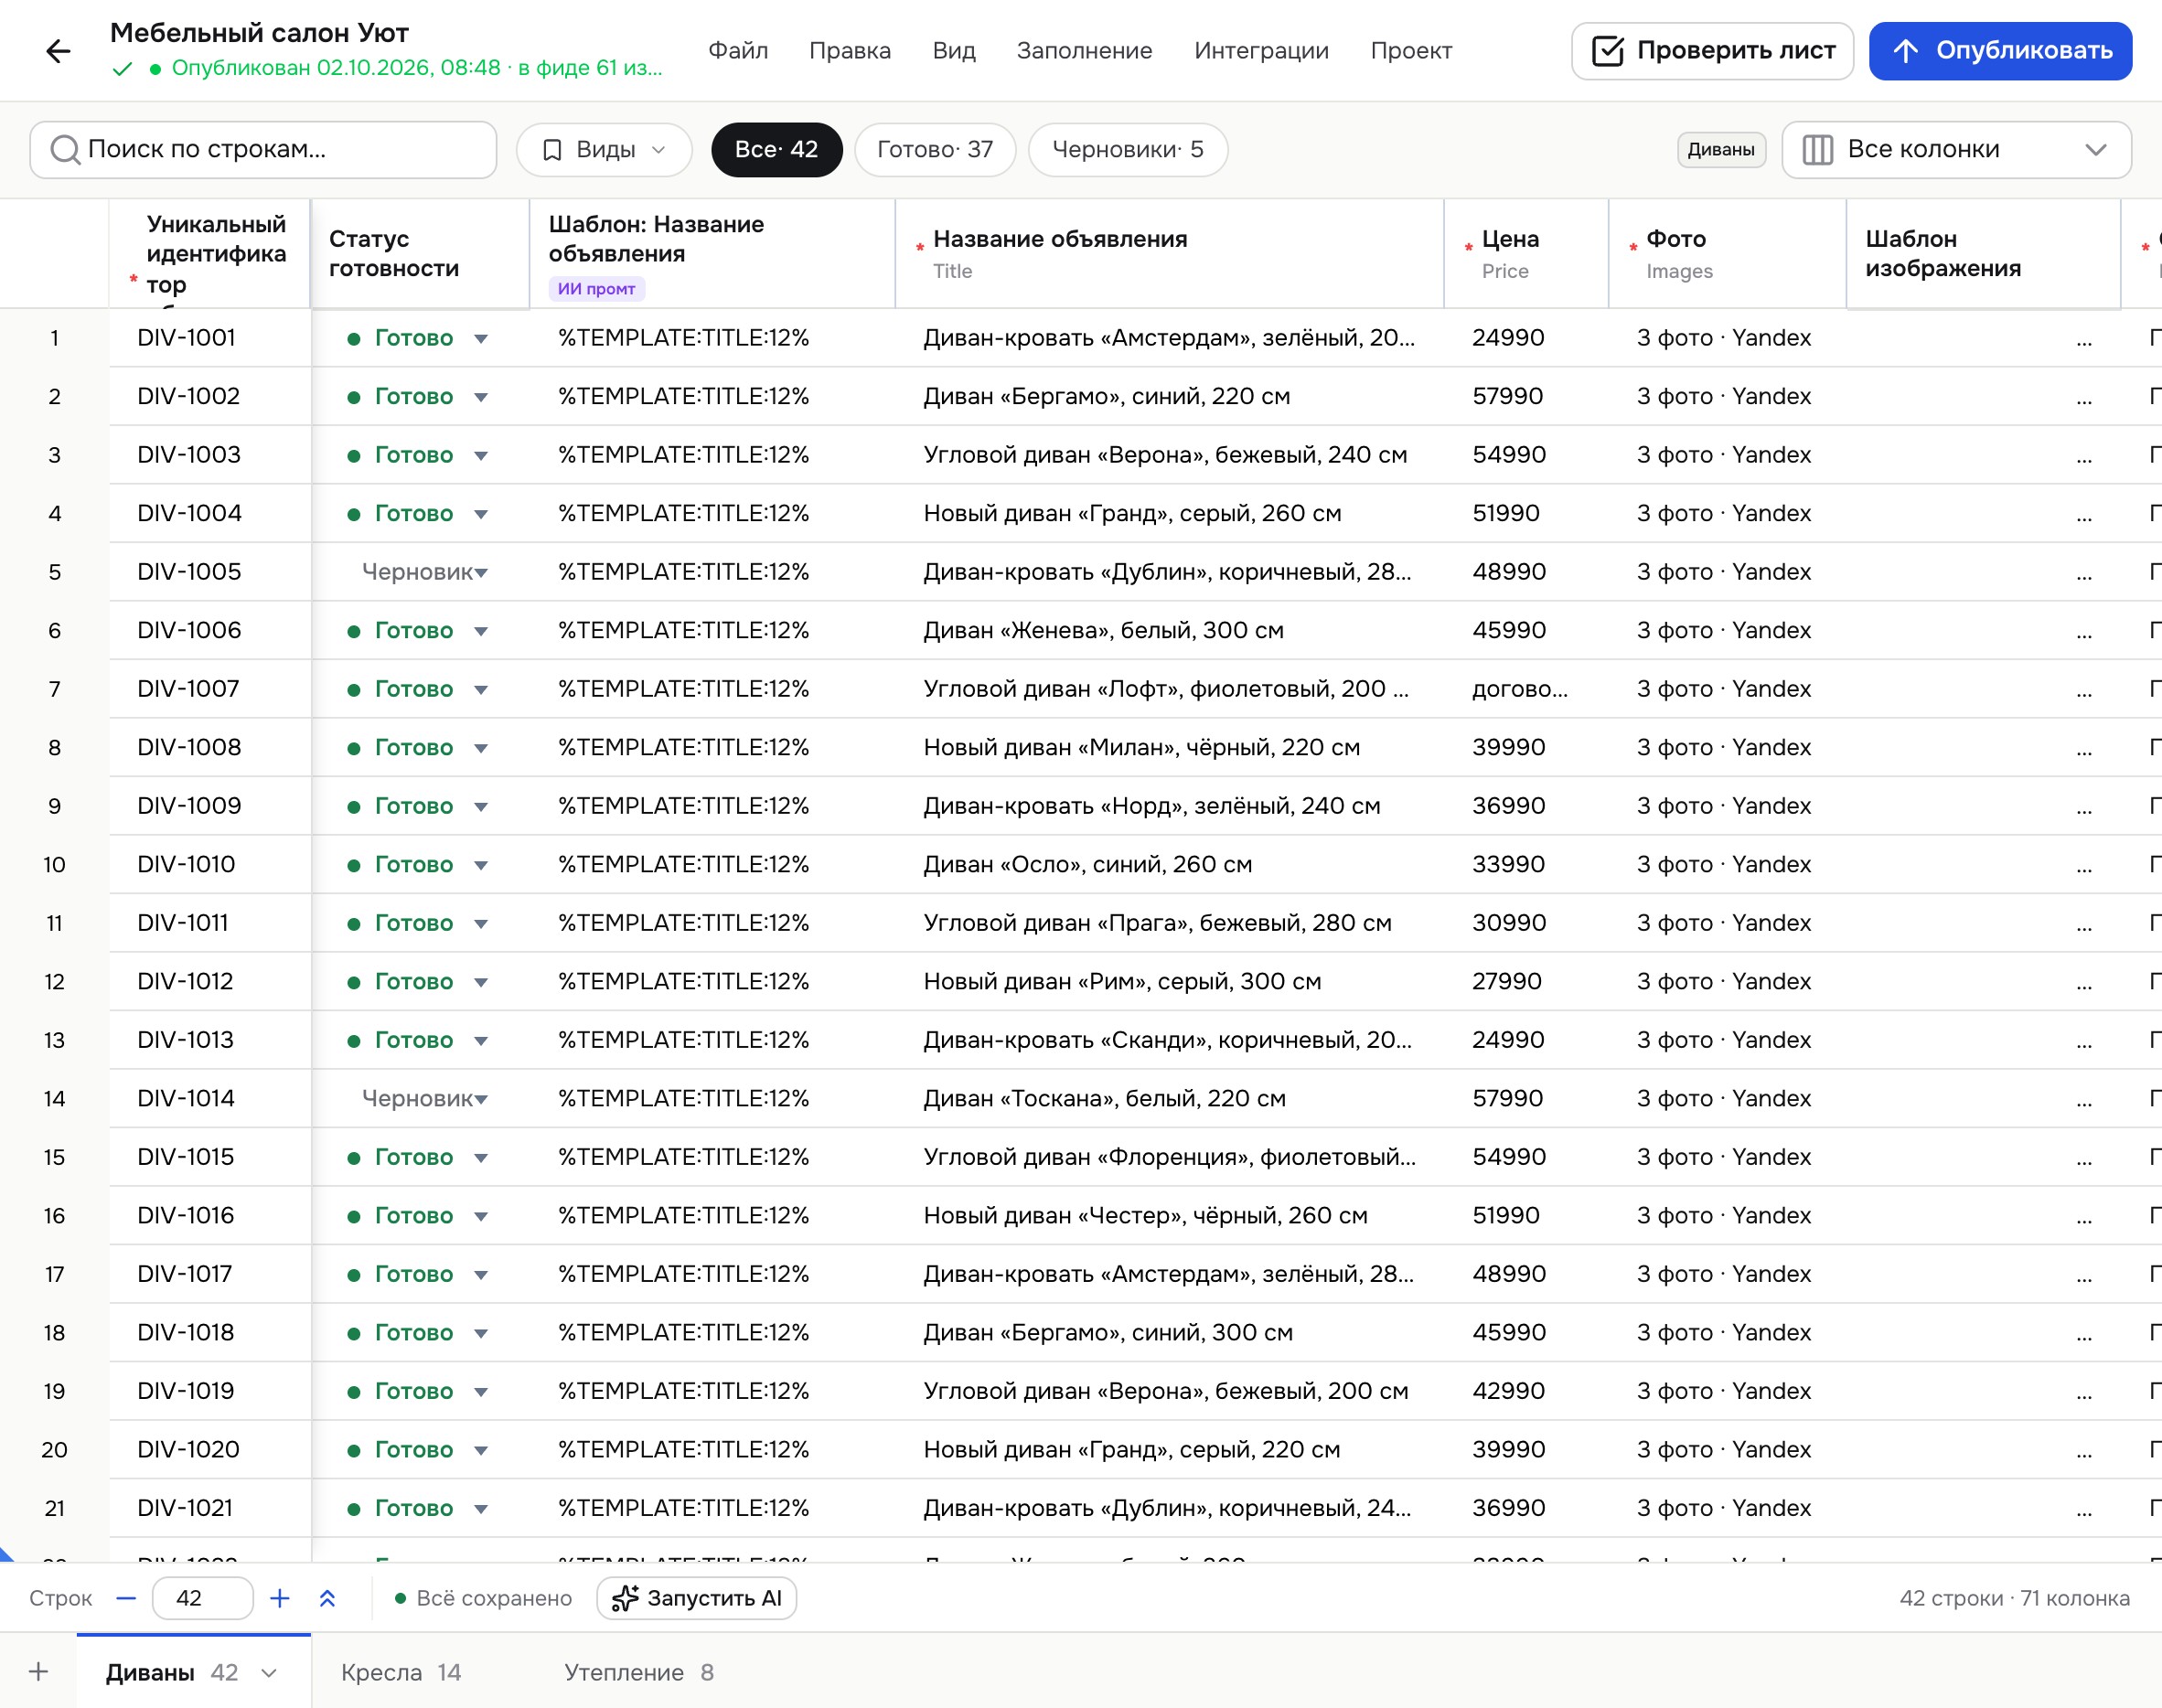Click the row count field showing 42
This screenshot has width=2162, height=1708.
click(x=202, y=1598)
